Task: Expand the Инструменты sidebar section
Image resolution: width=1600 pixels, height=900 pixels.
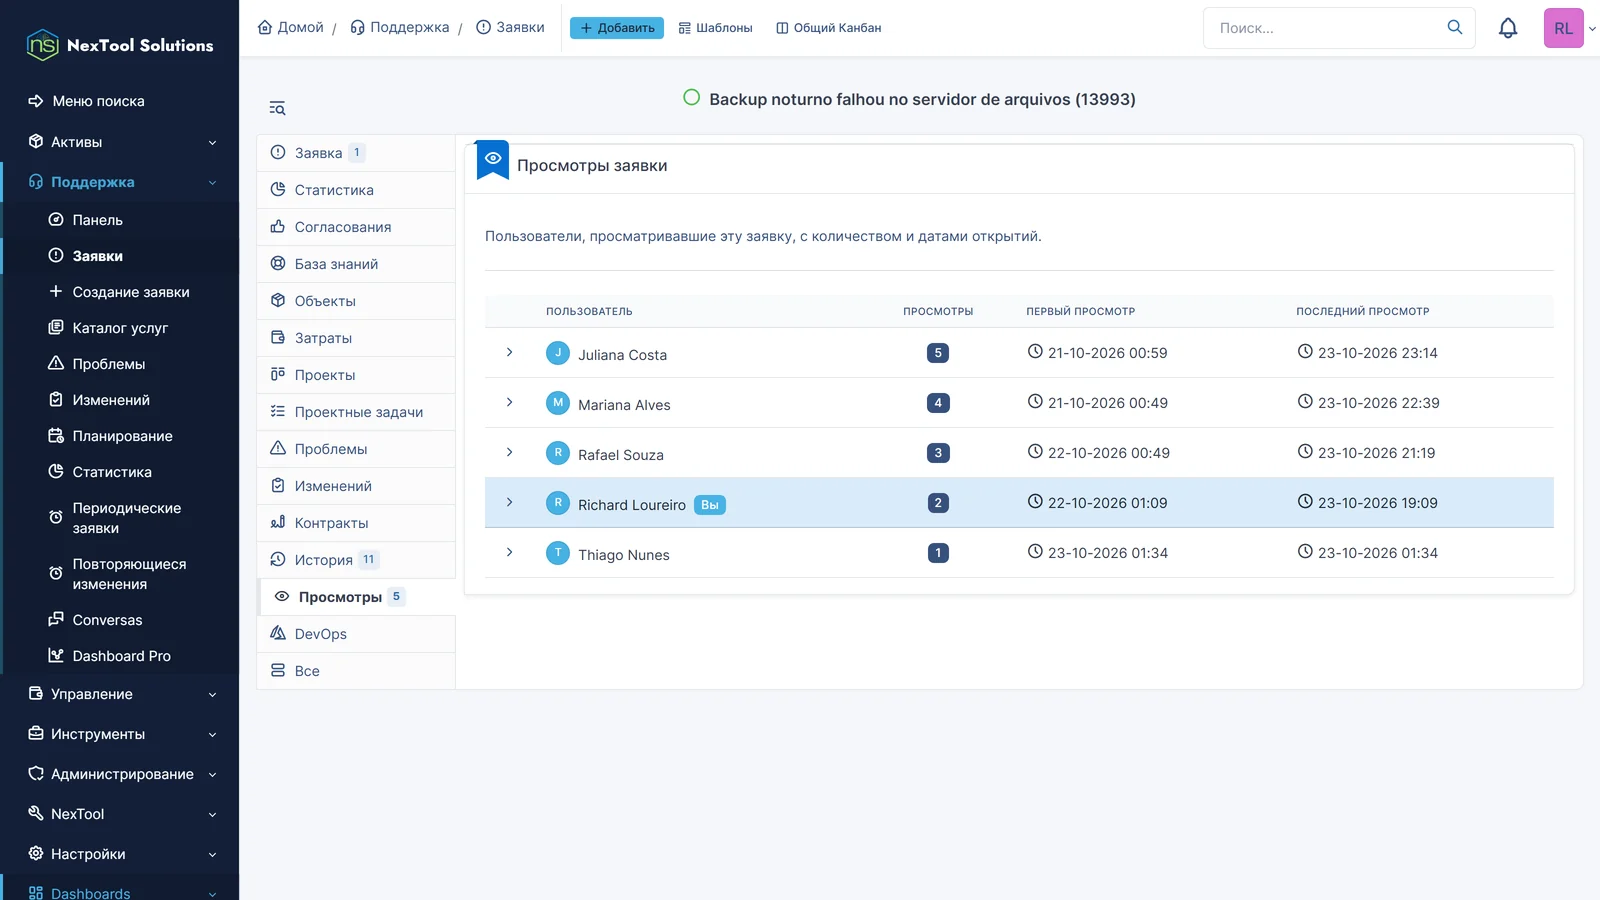Action: tap(120, 734)
